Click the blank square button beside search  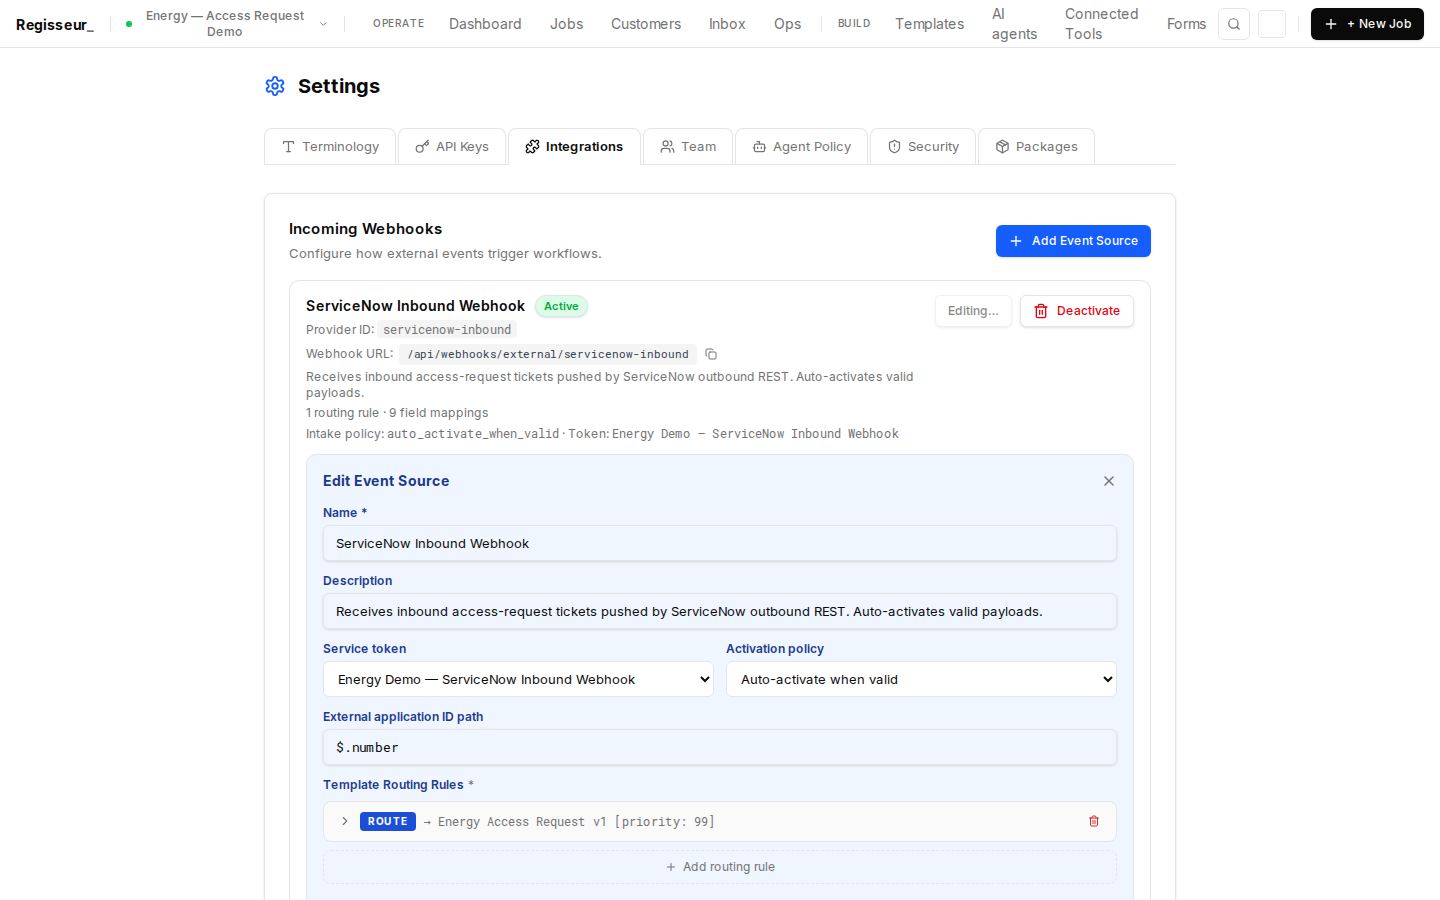(1272, 24)
